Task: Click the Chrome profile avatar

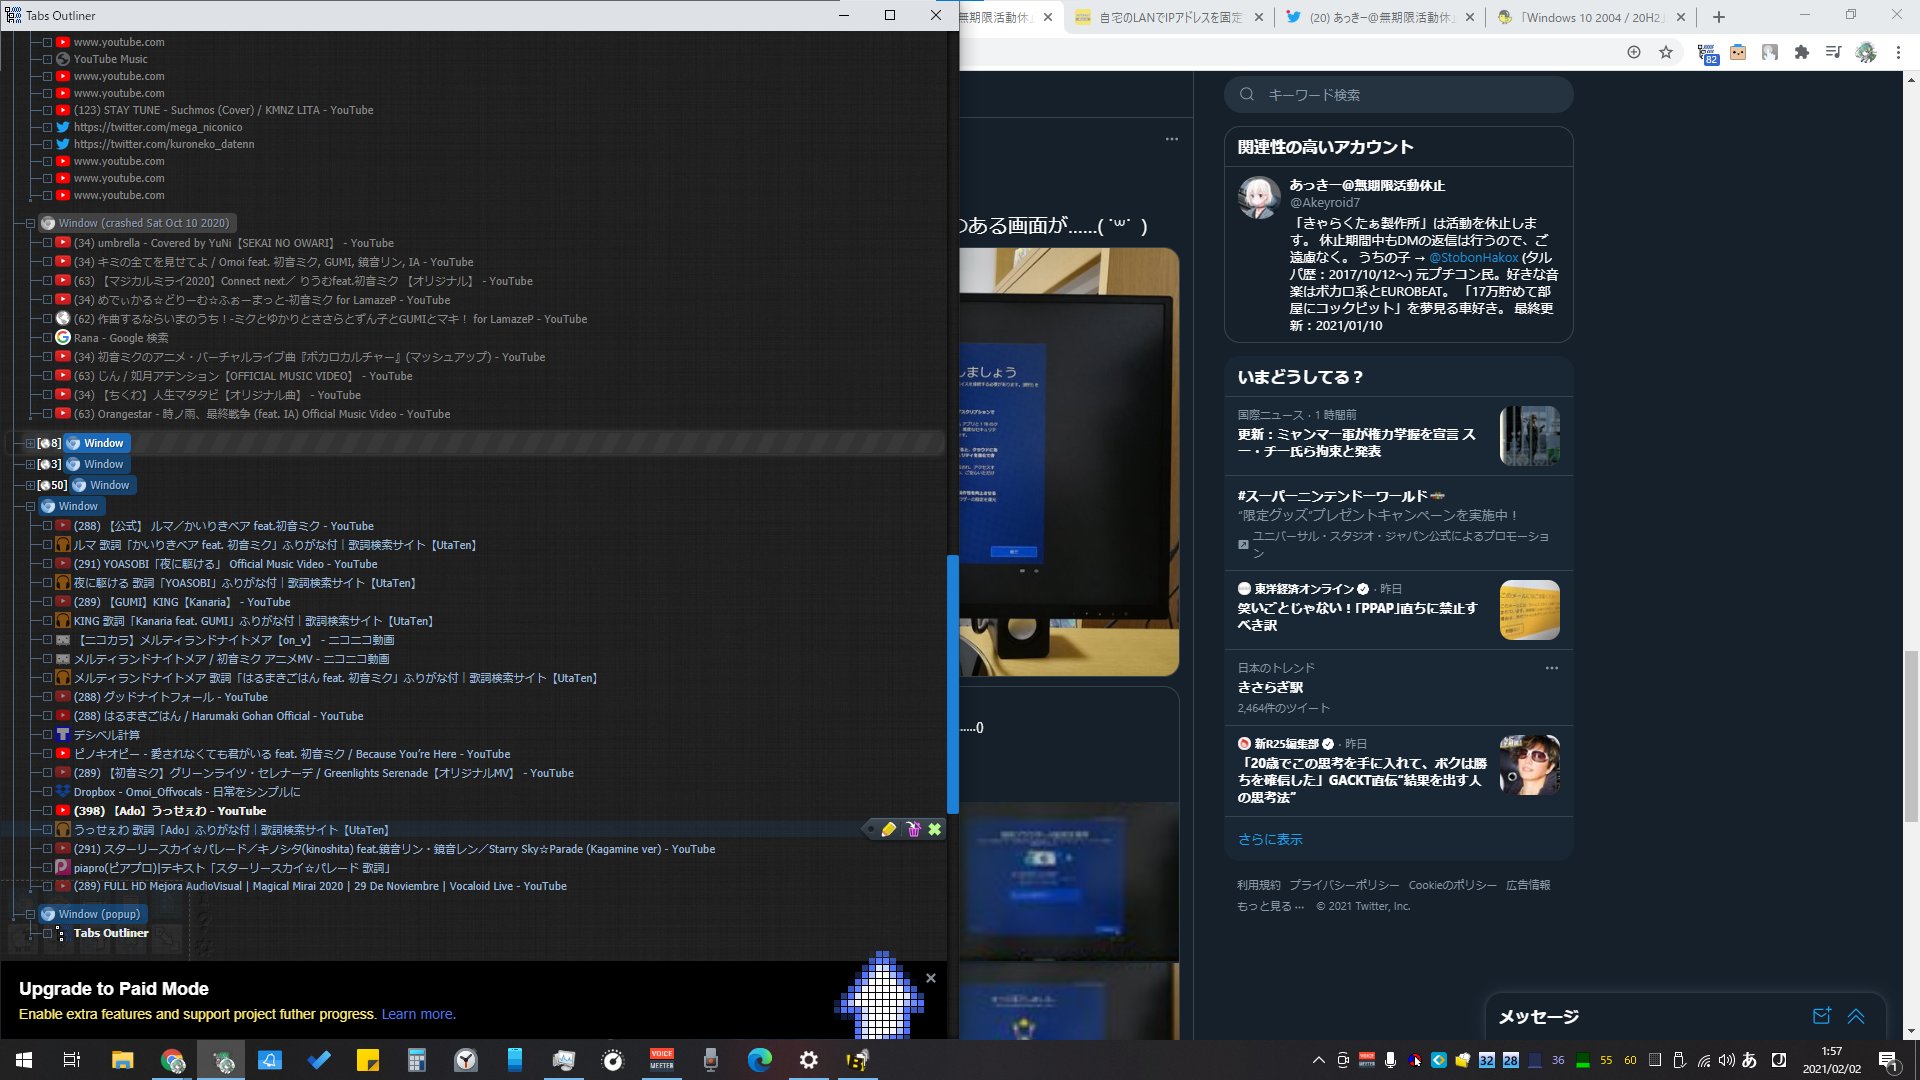Action: click(1866, 52)
